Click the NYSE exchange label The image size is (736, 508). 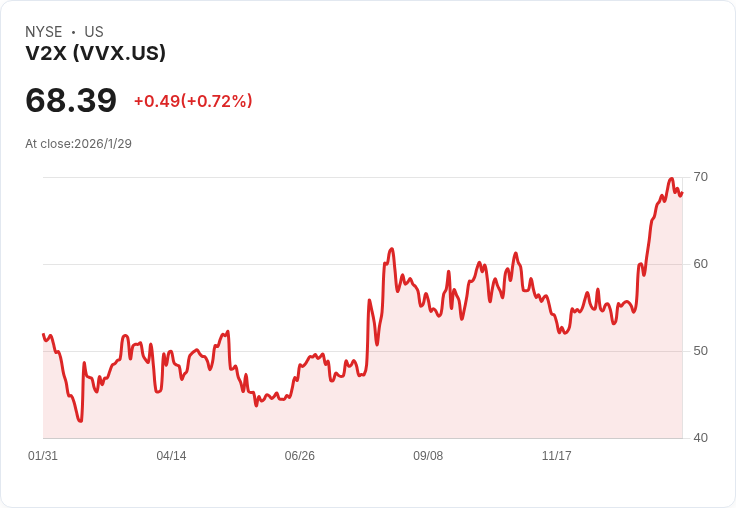pos(44,32)
